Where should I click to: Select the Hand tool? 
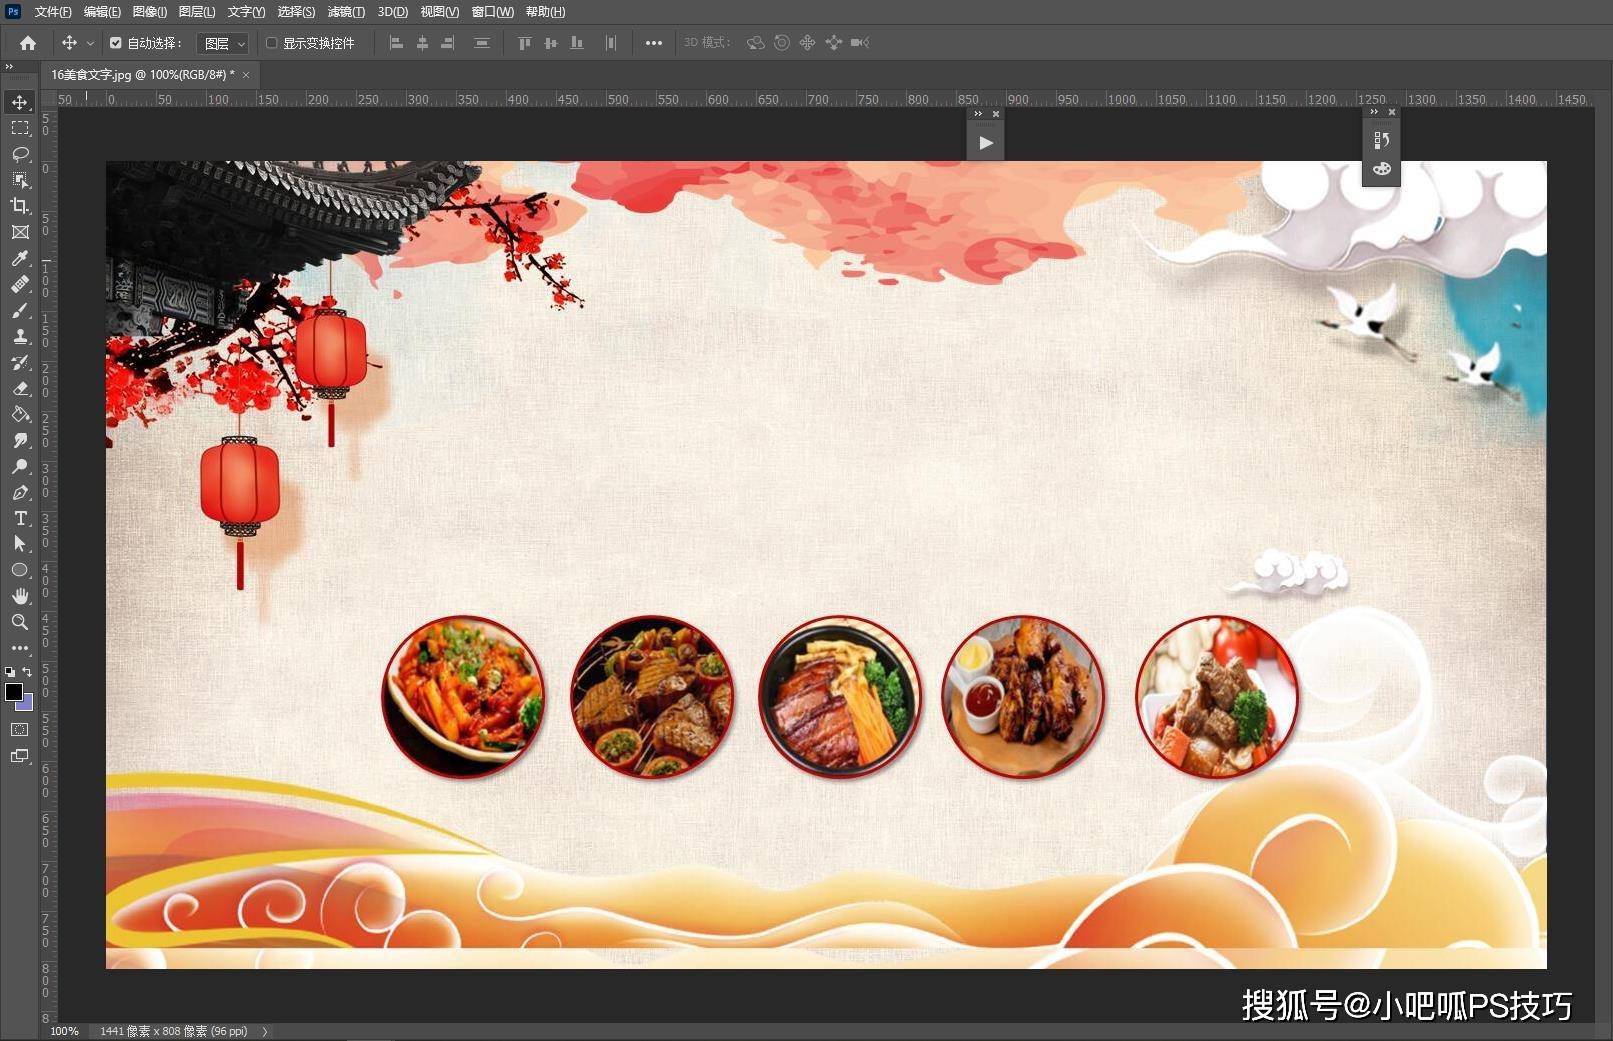[19, 596]
